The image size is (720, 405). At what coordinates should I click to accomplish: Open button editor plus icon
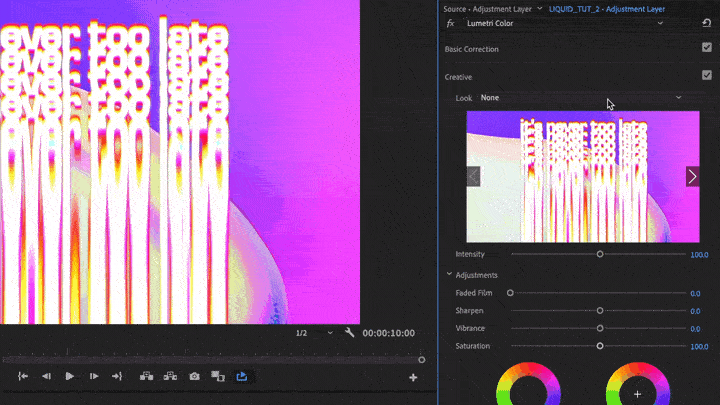413,377
